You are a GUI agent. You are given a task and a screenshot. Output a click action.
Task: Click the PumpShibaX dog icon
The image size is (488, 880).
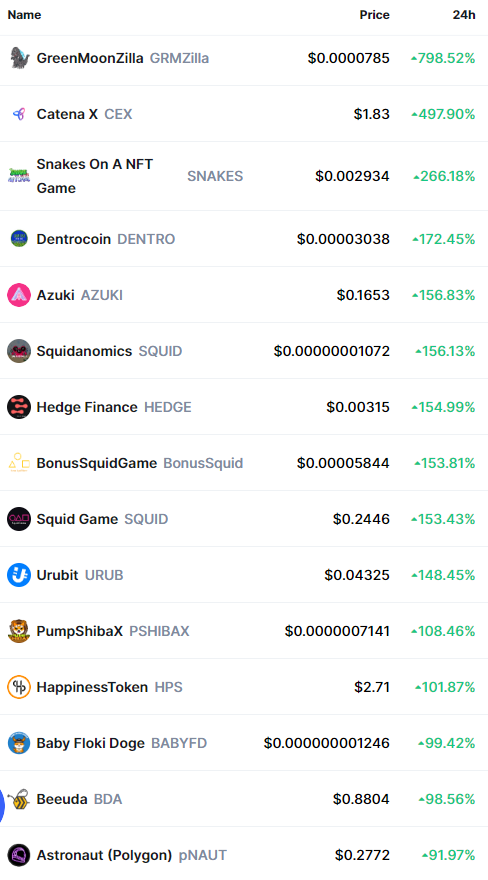point(19,631)
